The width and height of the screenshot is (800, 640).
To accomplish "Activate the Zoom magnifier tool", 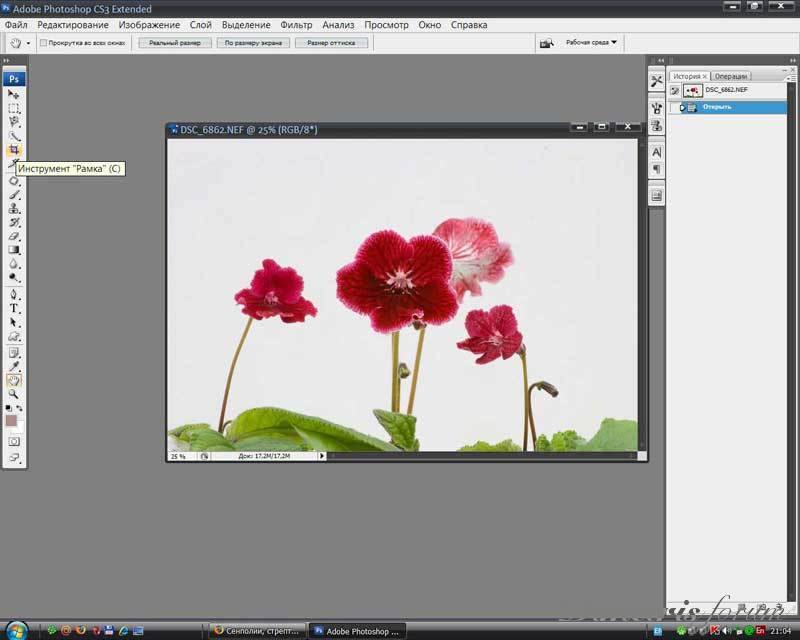I will click(14, 394).
